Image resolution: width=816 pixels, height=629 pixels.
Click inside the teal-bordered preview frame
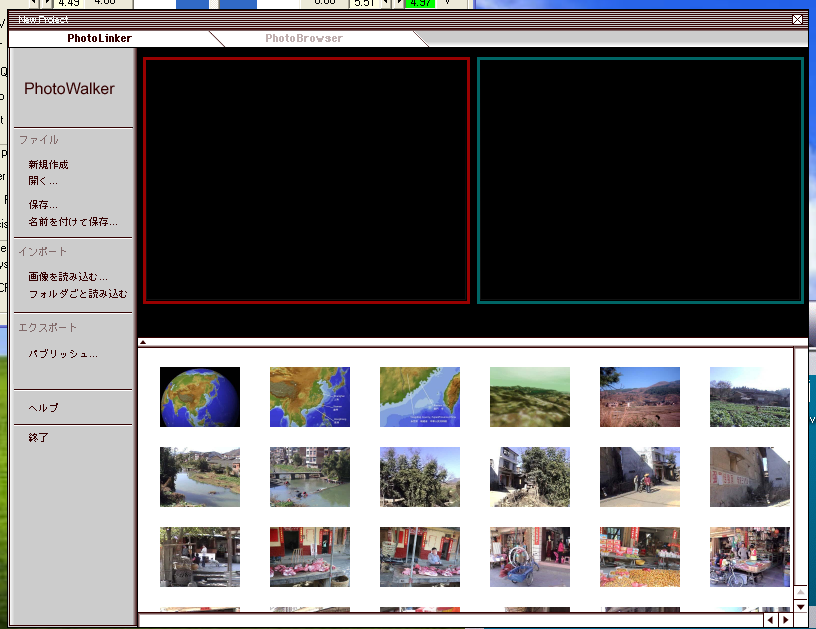tap(640, 180)
